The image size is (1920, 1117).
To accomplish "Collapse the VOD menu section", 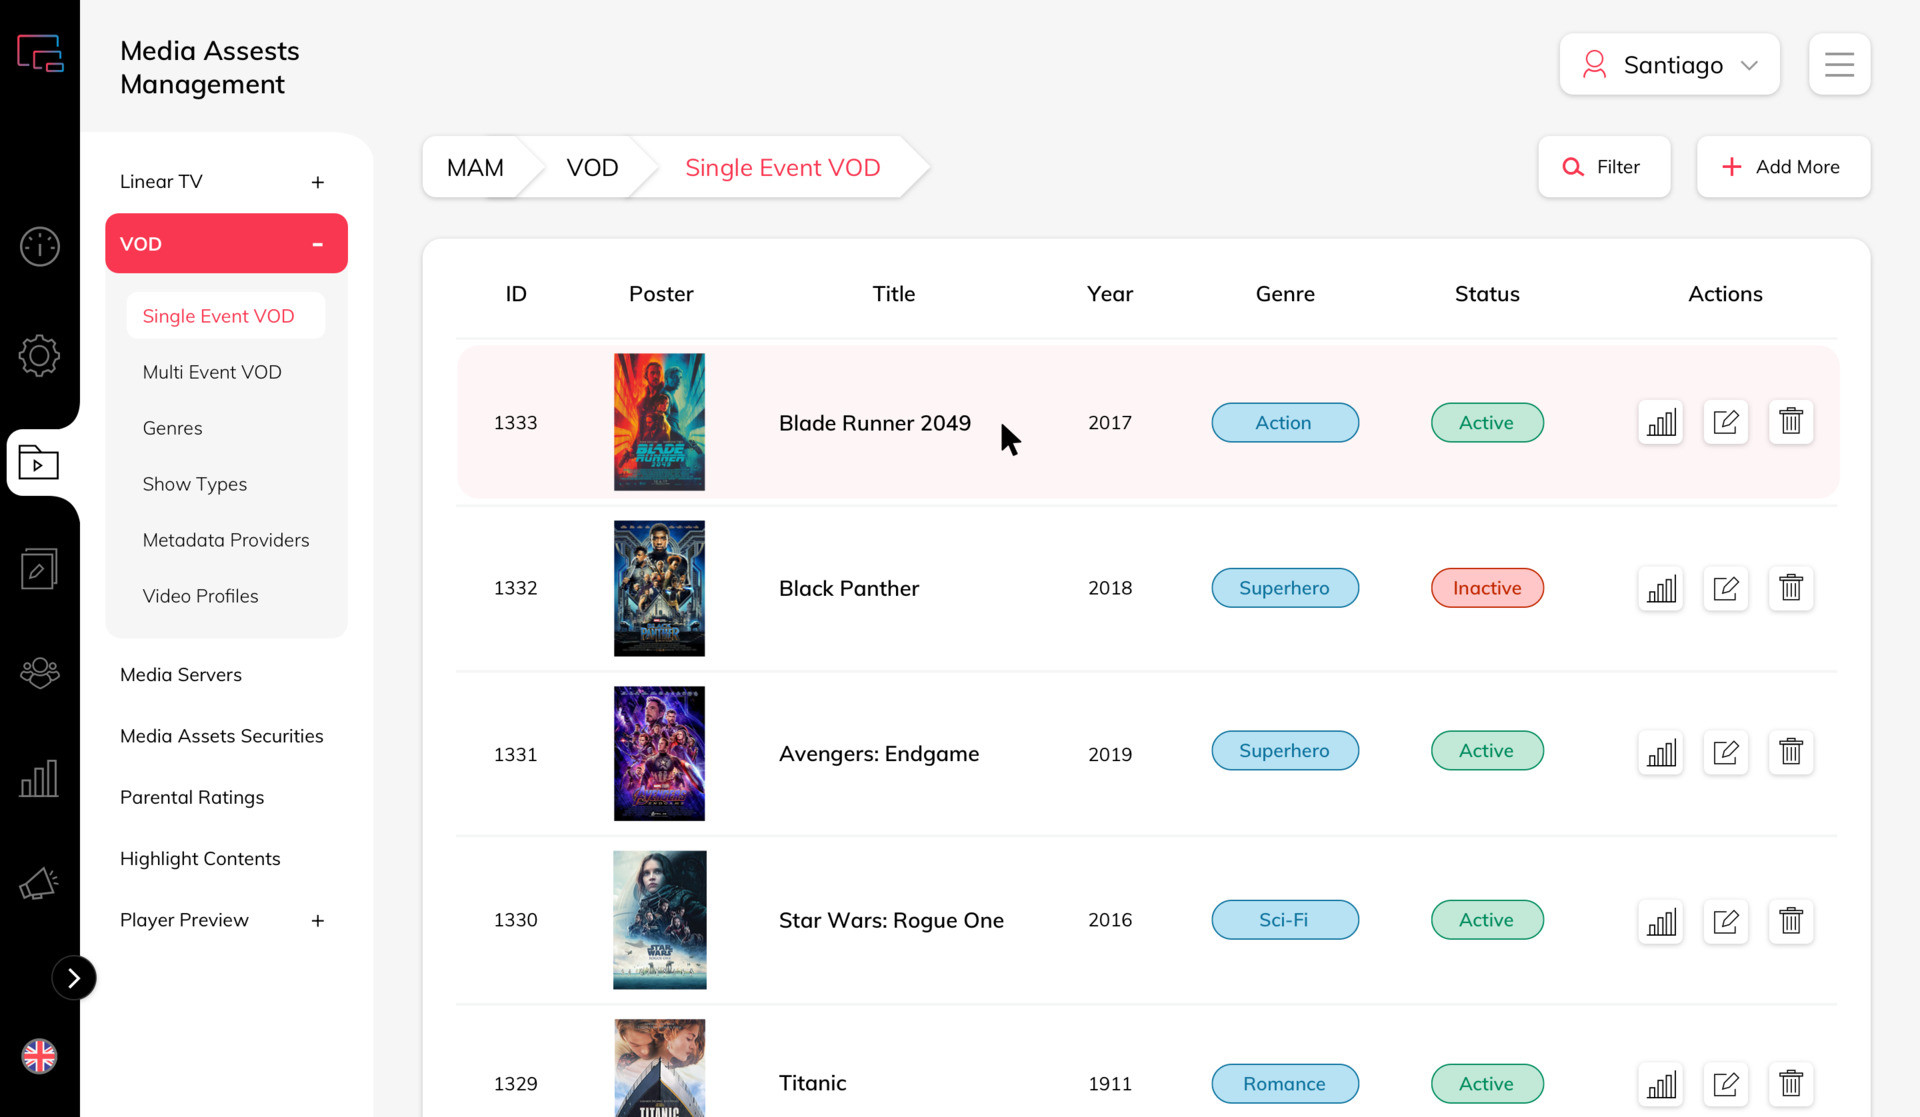I will [x=317, y=244].
